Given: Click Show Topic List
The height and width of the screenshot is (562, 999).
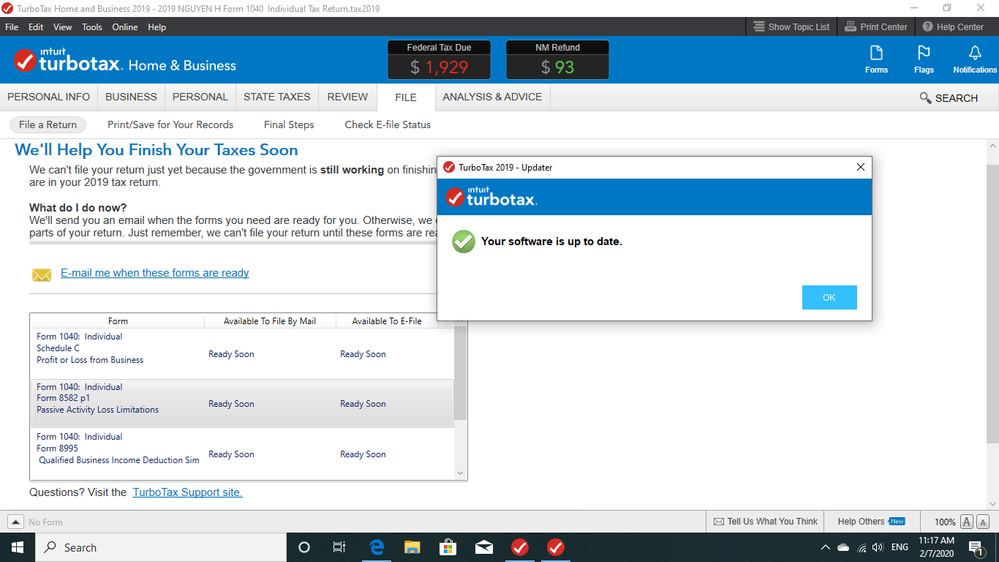Looking at the screenshot, I should click(x=791, y=27).
